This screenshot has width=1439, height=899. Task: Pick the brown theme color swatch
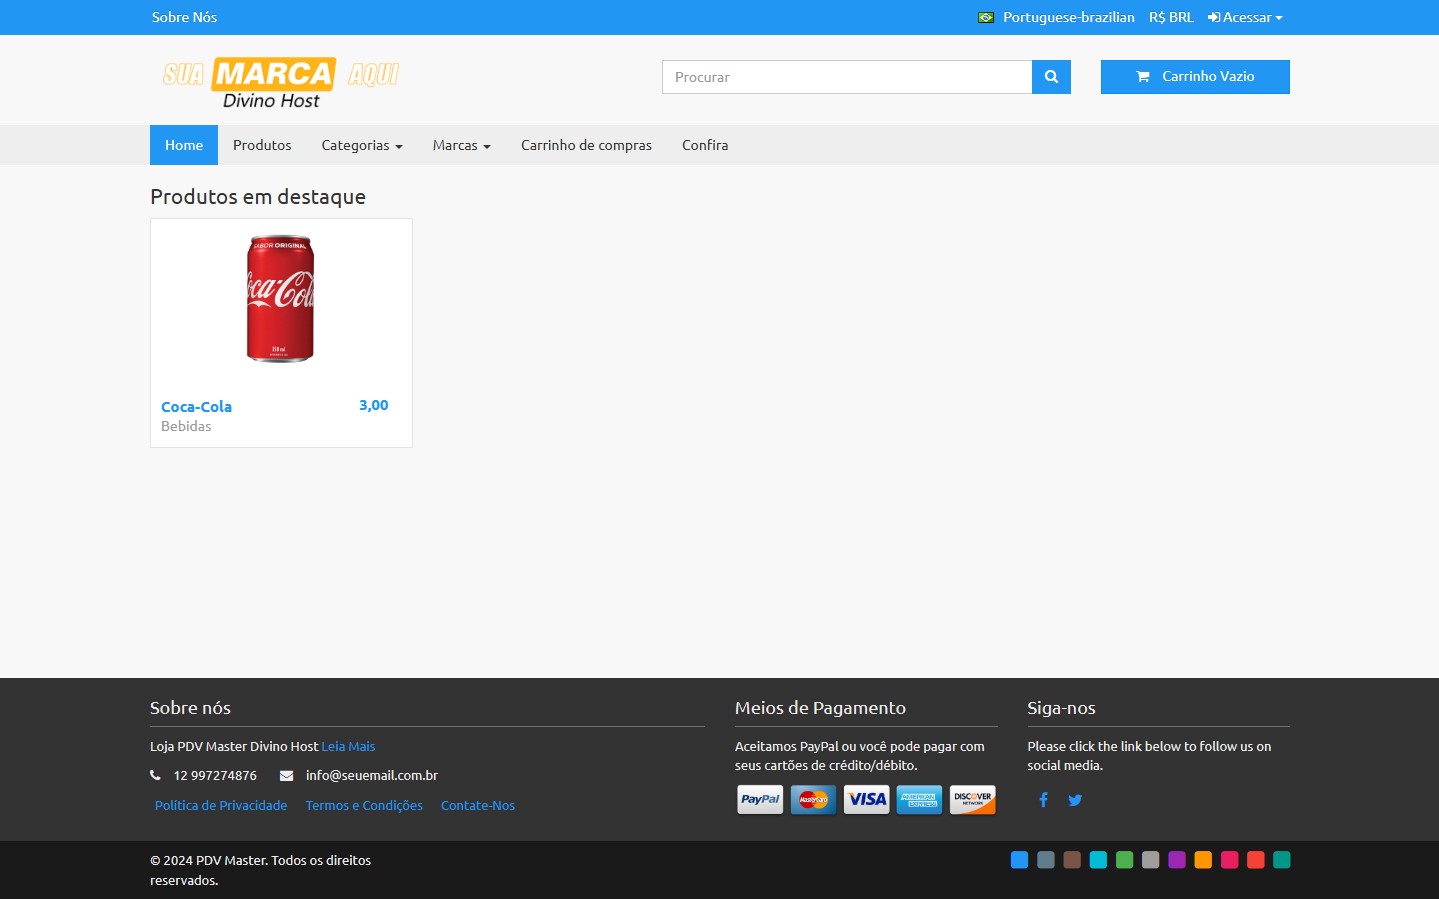(1072, 860)
